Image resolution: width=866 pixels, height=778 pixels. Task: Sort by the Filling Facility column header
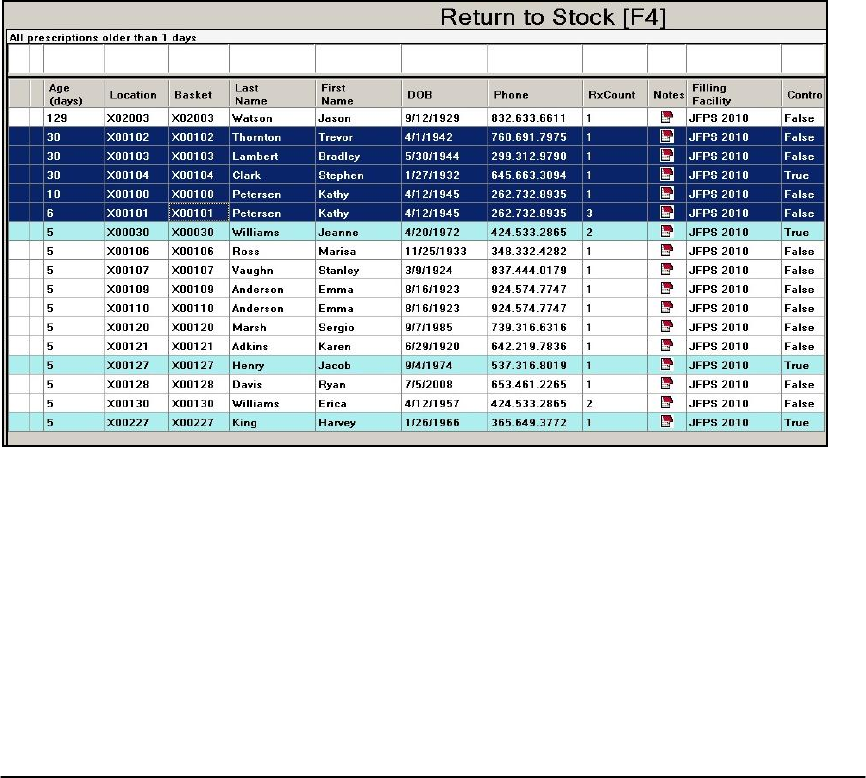coord(734,94)
